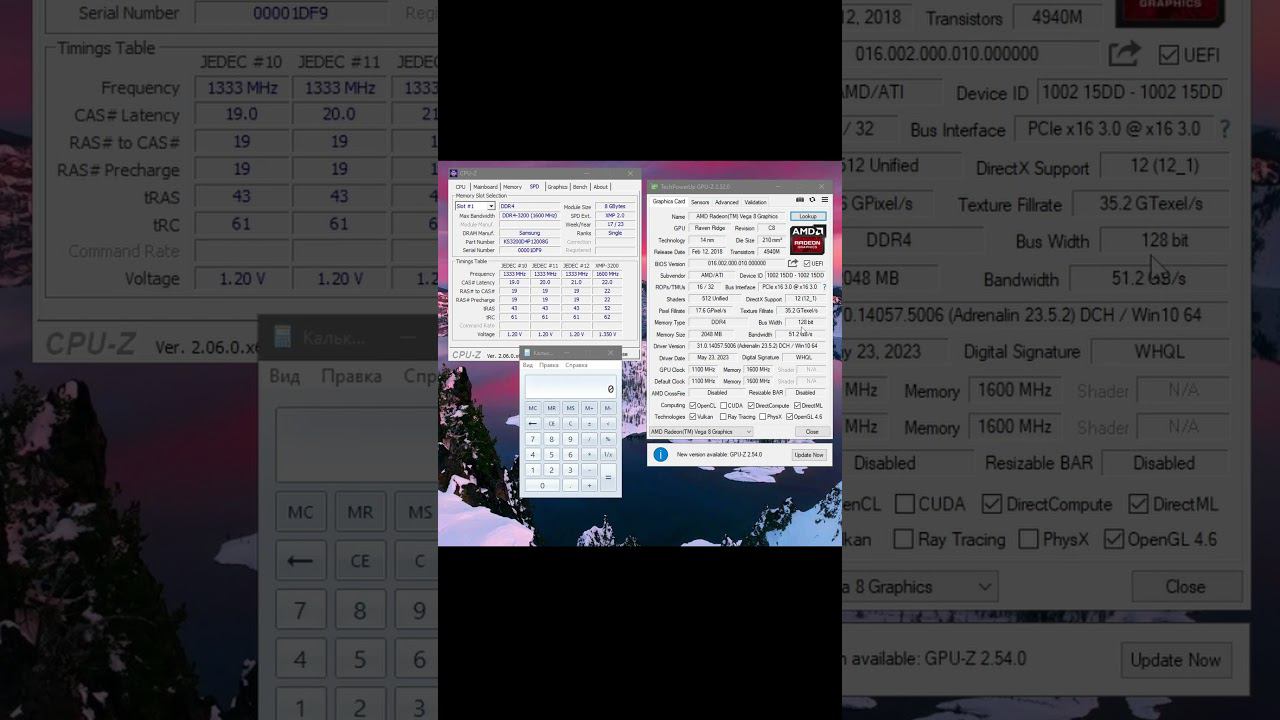This screenshot has height=720, width=1280.
Task: Click the Module Size value 8 GBytes
Action: click(615, 206)
